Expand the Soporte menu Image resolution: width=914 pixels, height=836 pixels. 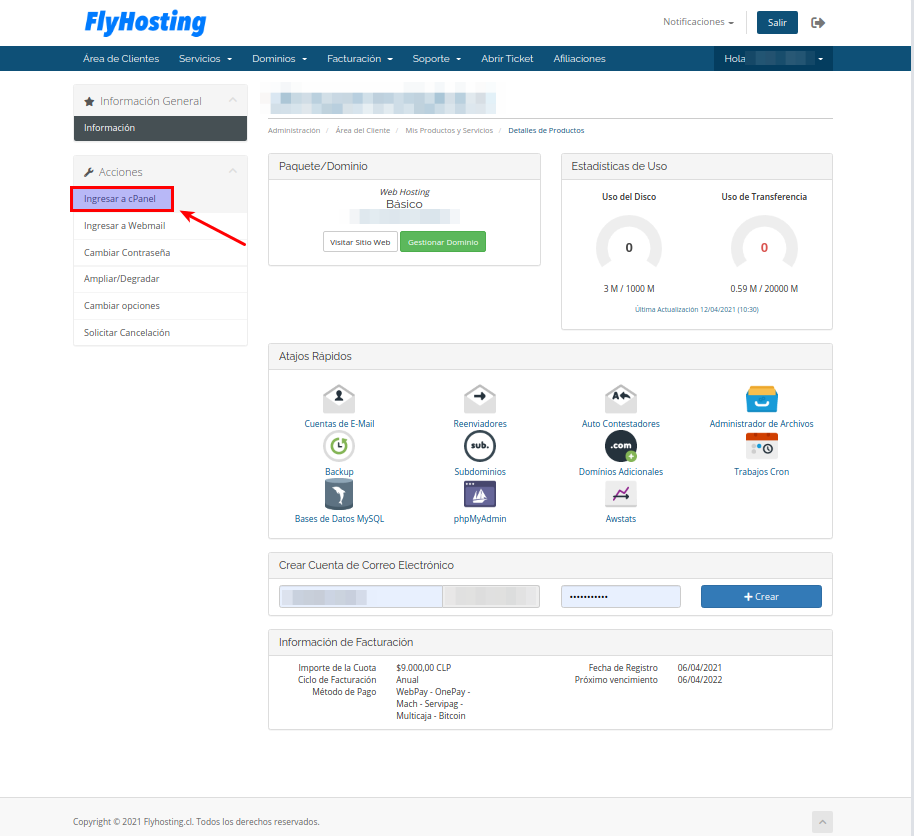(x=437, y=58)
